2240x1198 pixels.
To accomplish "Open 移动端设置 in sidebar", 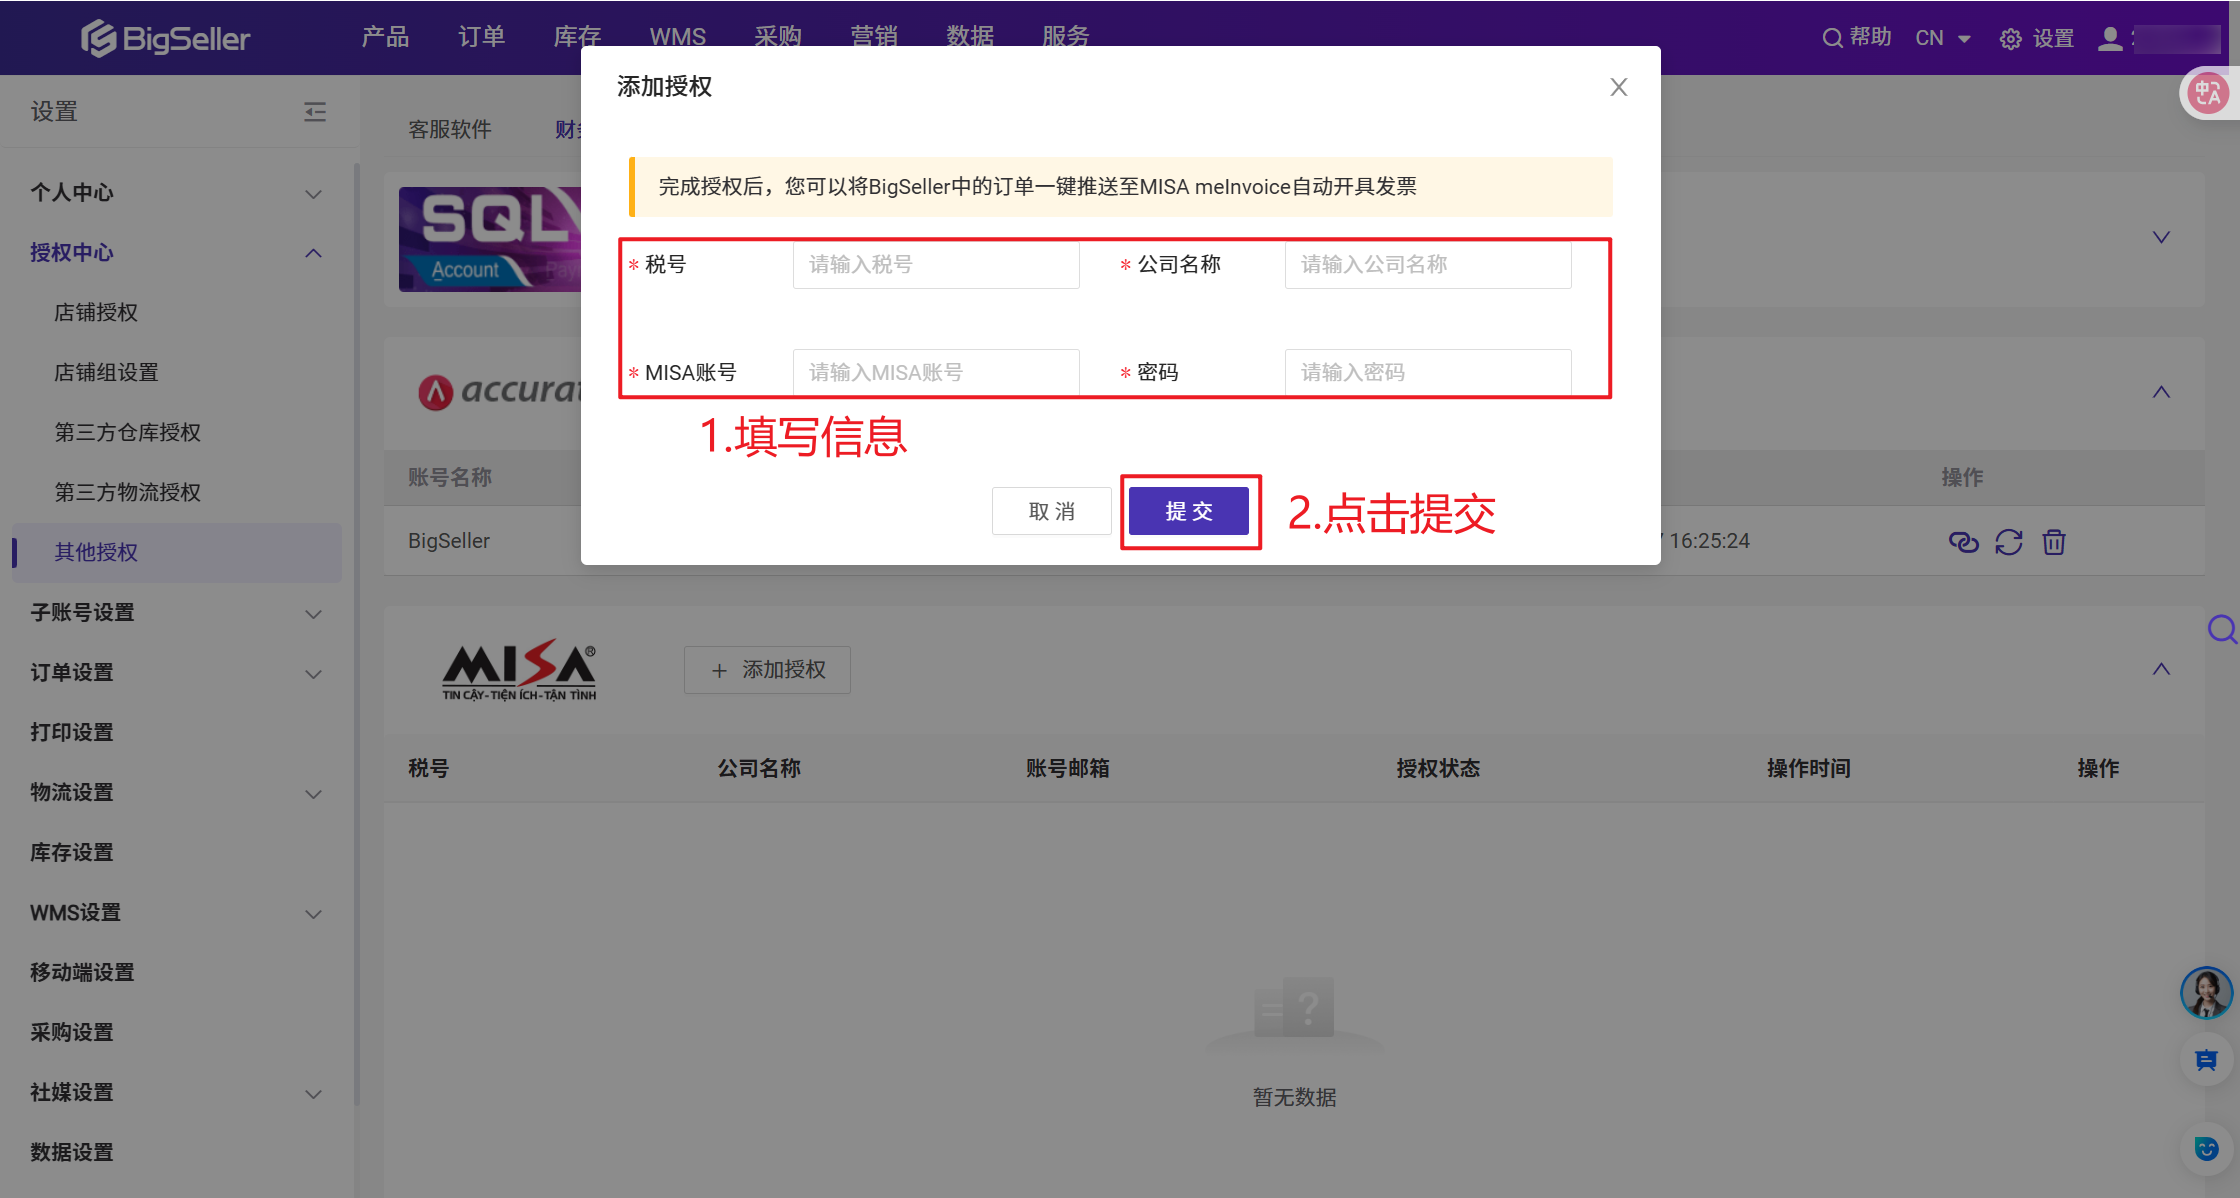I will [82, 973].
